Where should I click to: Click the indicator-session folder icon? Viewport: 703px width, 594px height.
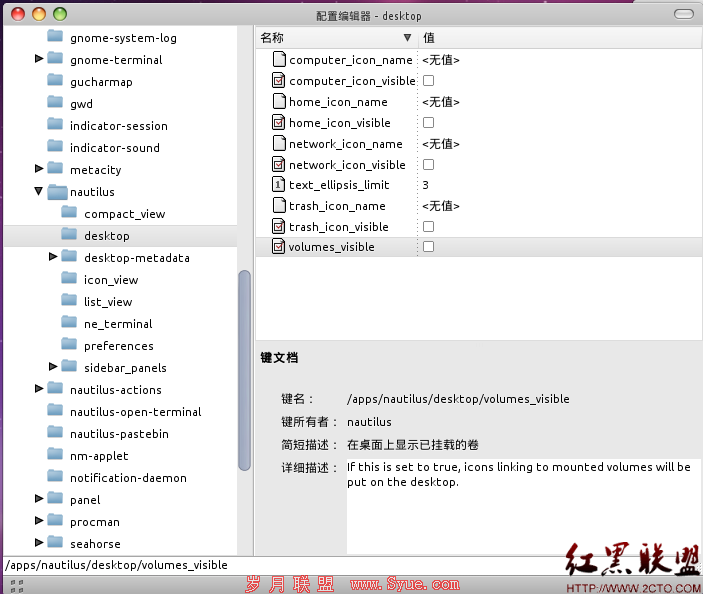pos(55,125)
